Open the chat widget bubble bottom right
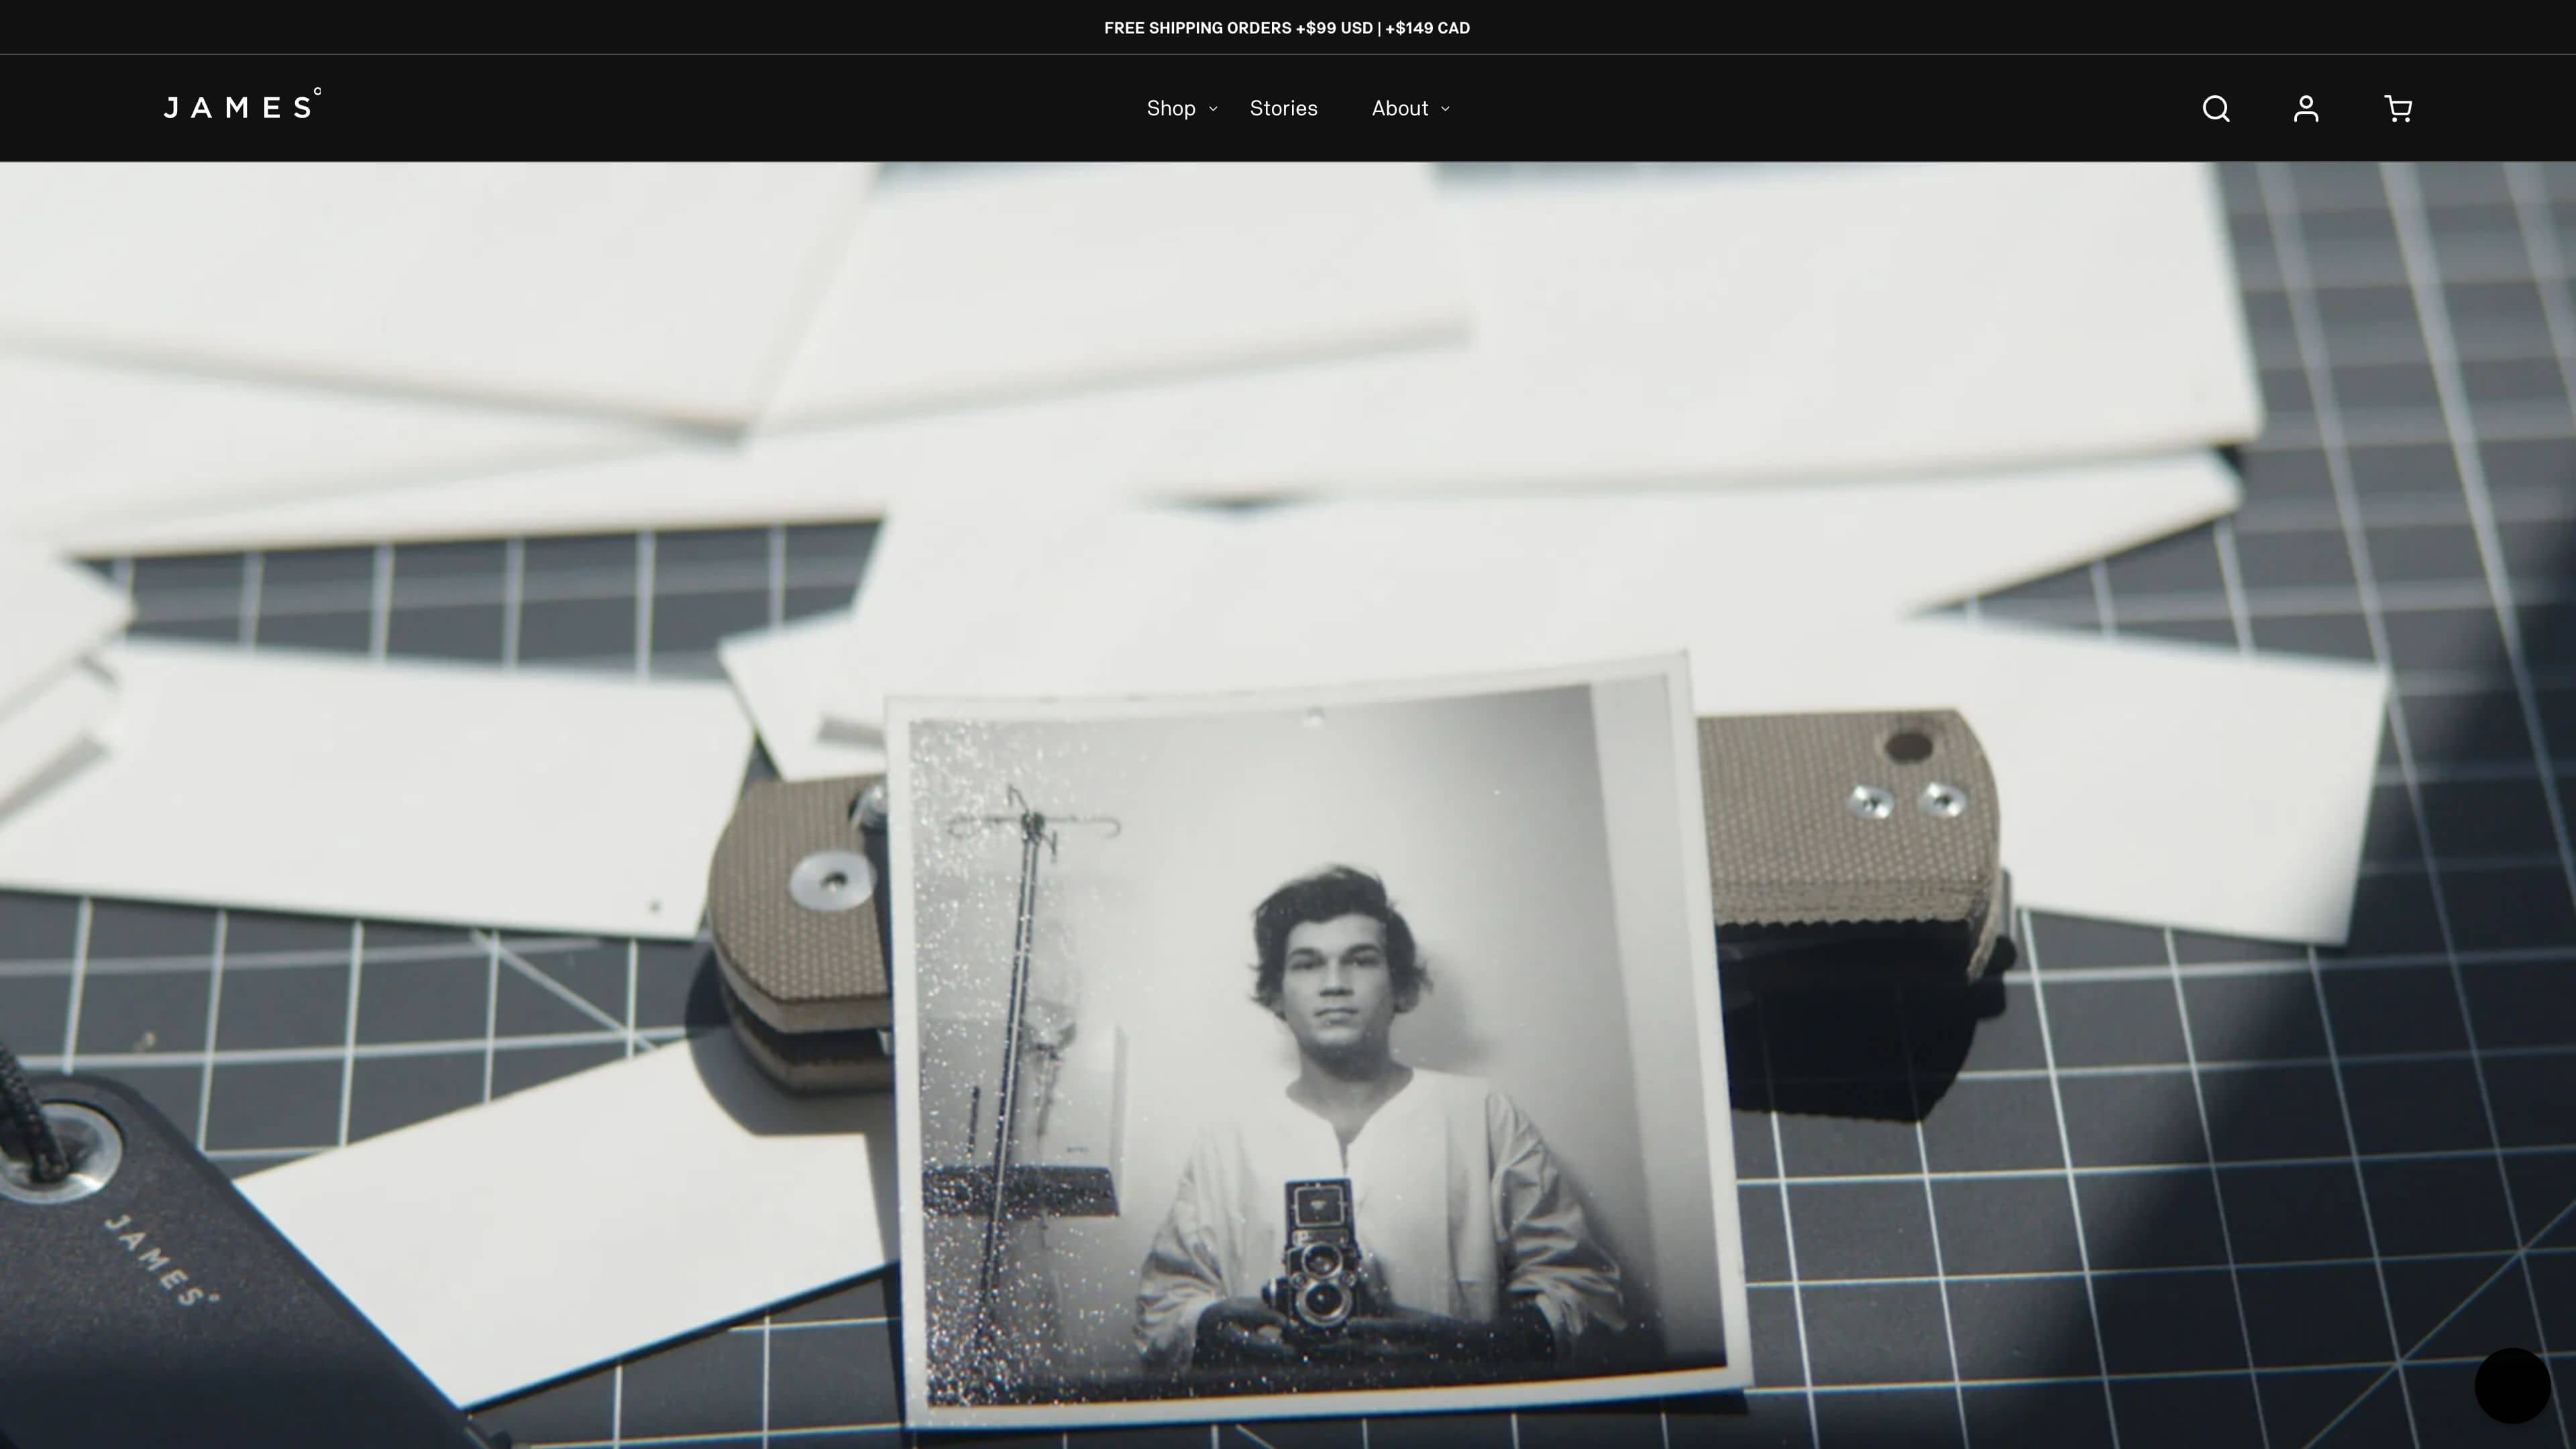Screen dimensions: 2576x1449 click(2513, 1386)
